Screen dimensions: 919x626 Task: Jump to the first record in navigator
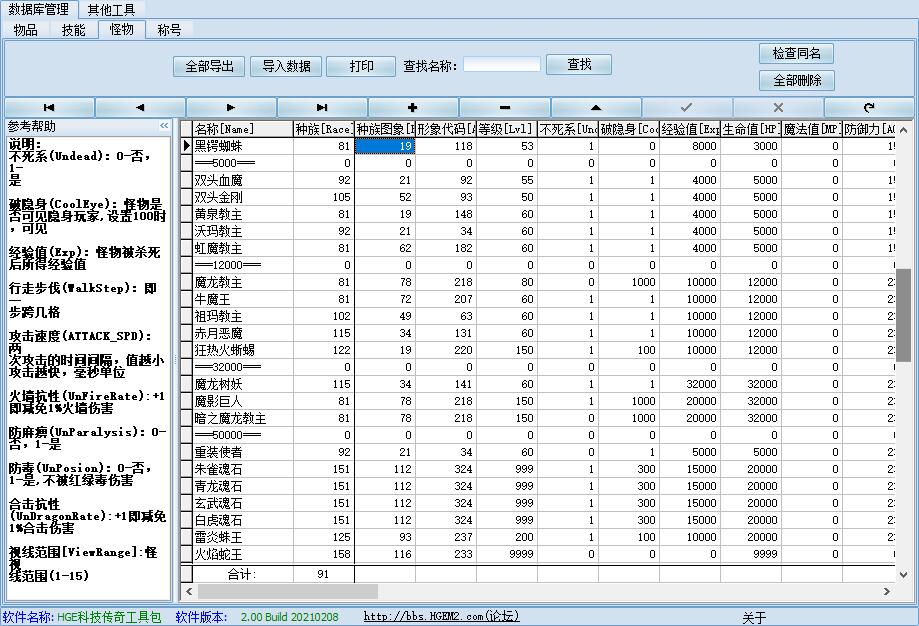pyautogui.click(x=49, y=107)
